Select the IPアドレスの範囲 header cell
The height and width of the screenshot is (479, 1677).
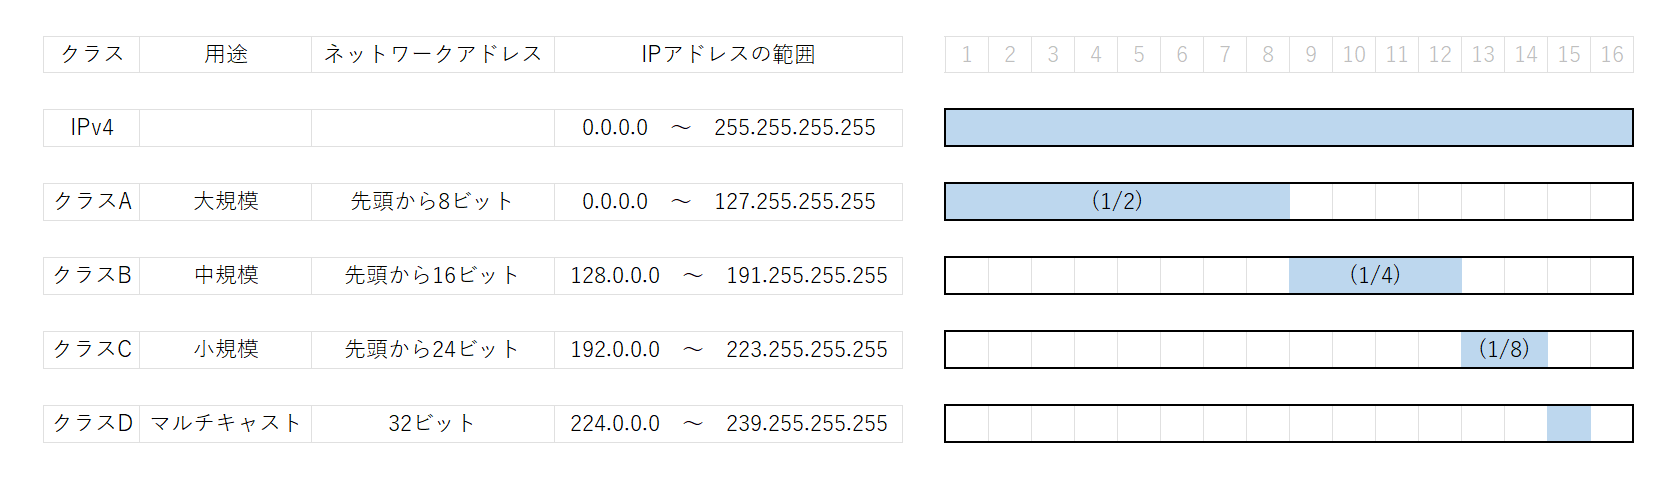(728, 54)
